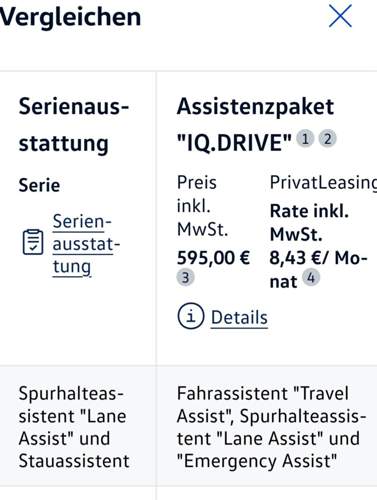Click the Serie label under Serienausstattung
The width and height of the screenshot is (377, 500).
coord(39,185)
